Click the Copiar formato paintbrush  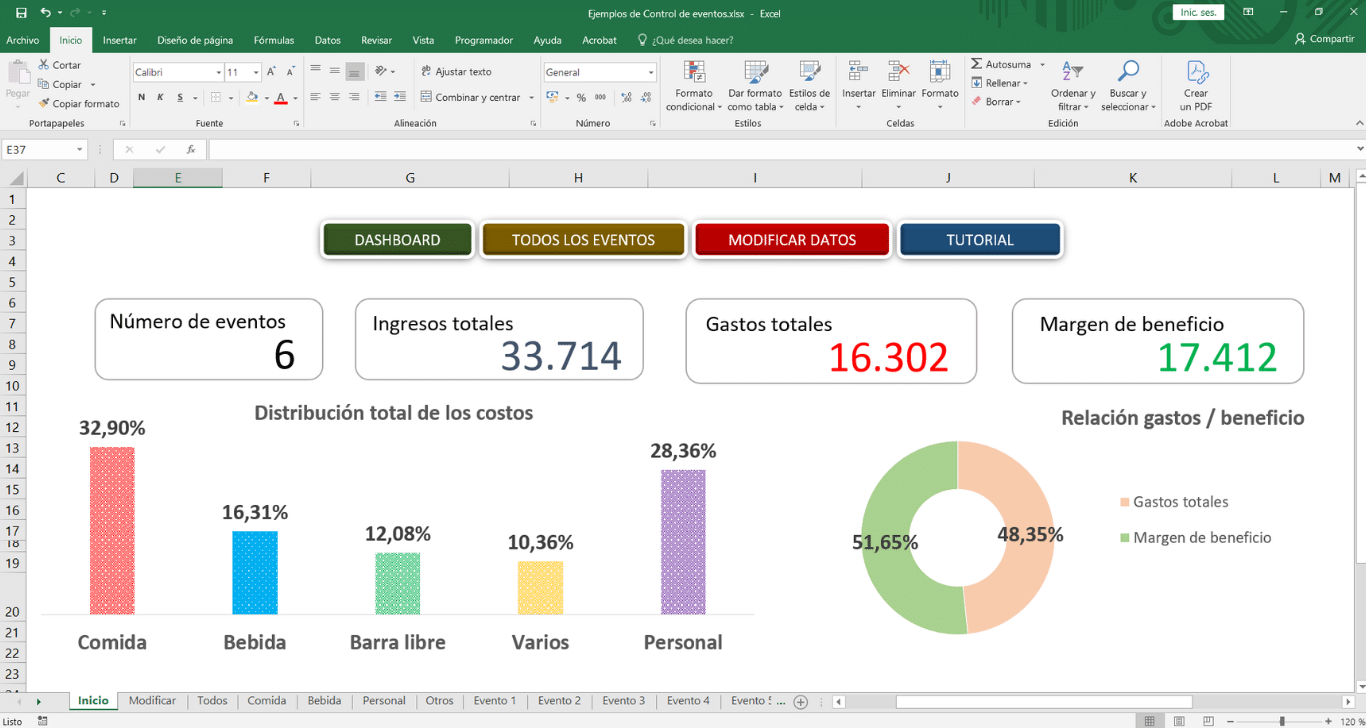(44, 103)
